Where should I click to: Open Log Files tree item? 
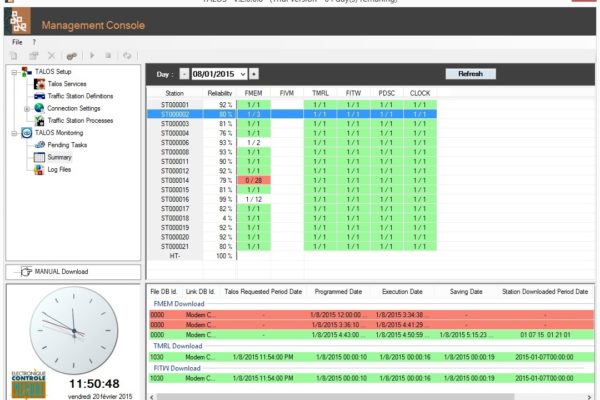coord(59,170)
